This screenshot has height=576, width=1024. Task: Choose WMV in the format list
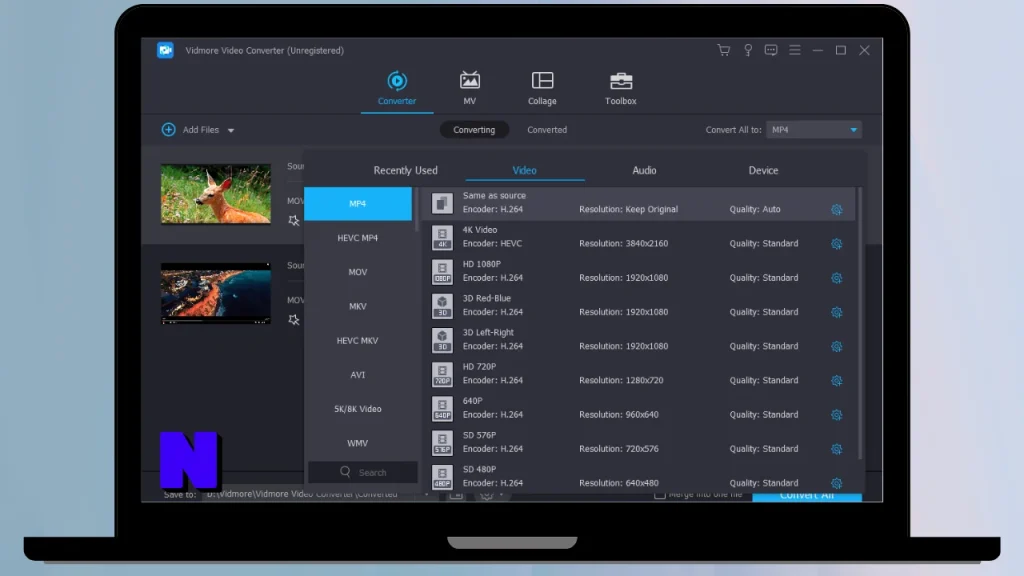tap(358, 443)
